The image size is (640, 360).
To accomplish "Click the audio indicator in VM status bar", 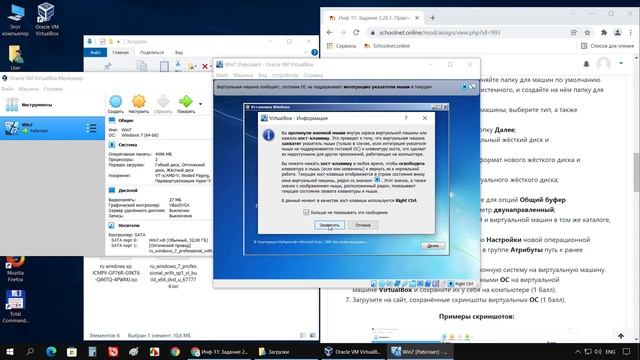I will pos(389,283).
